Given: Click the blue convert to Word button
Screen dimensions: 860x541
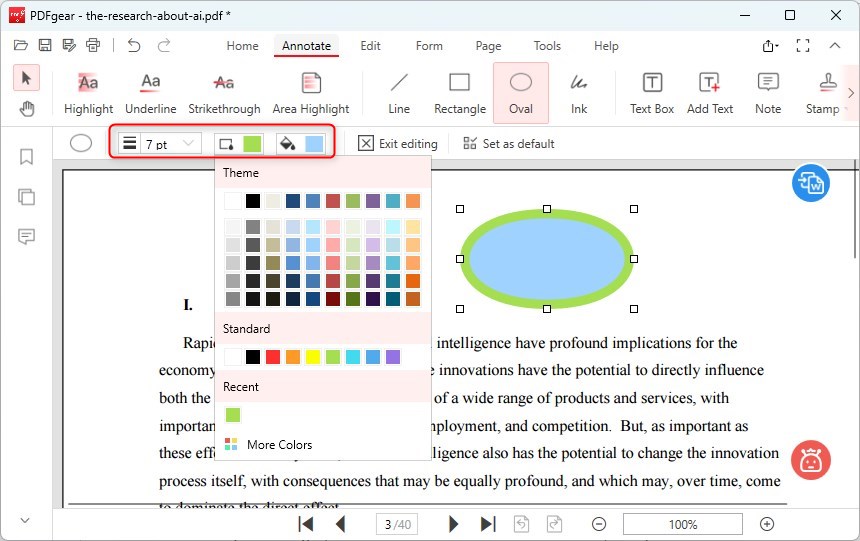Looking at the screenshot, I should pyautogui.click(x=811, y=183).
